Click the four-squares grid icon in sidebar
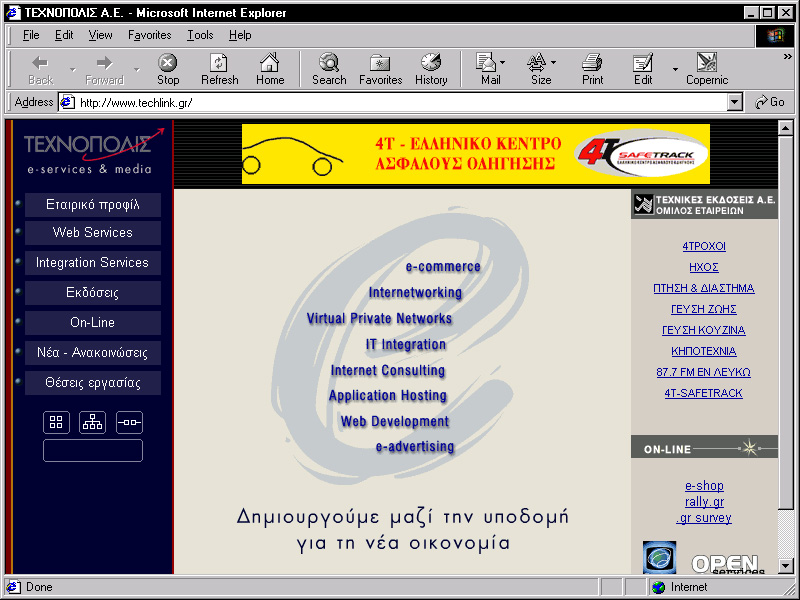The width and height of the screenshot is (800, 600). point(56,422)
